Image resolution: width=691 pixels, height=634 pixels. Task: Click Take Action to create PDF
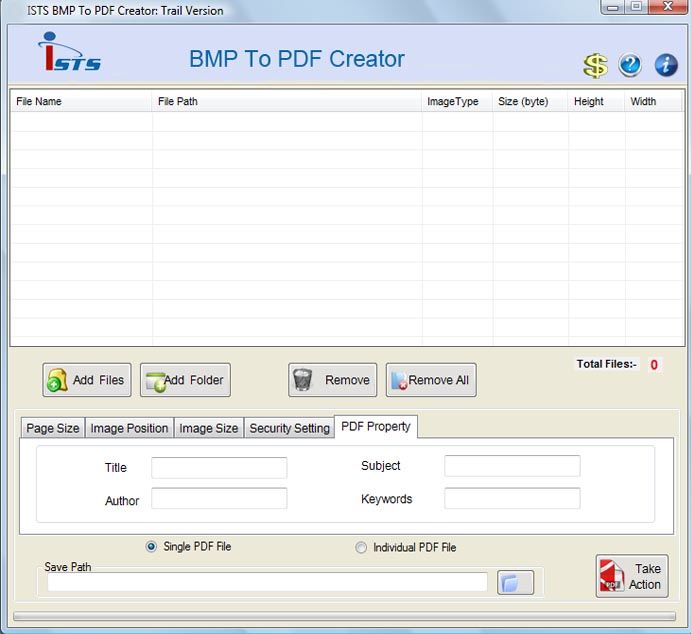pos(632,577)
